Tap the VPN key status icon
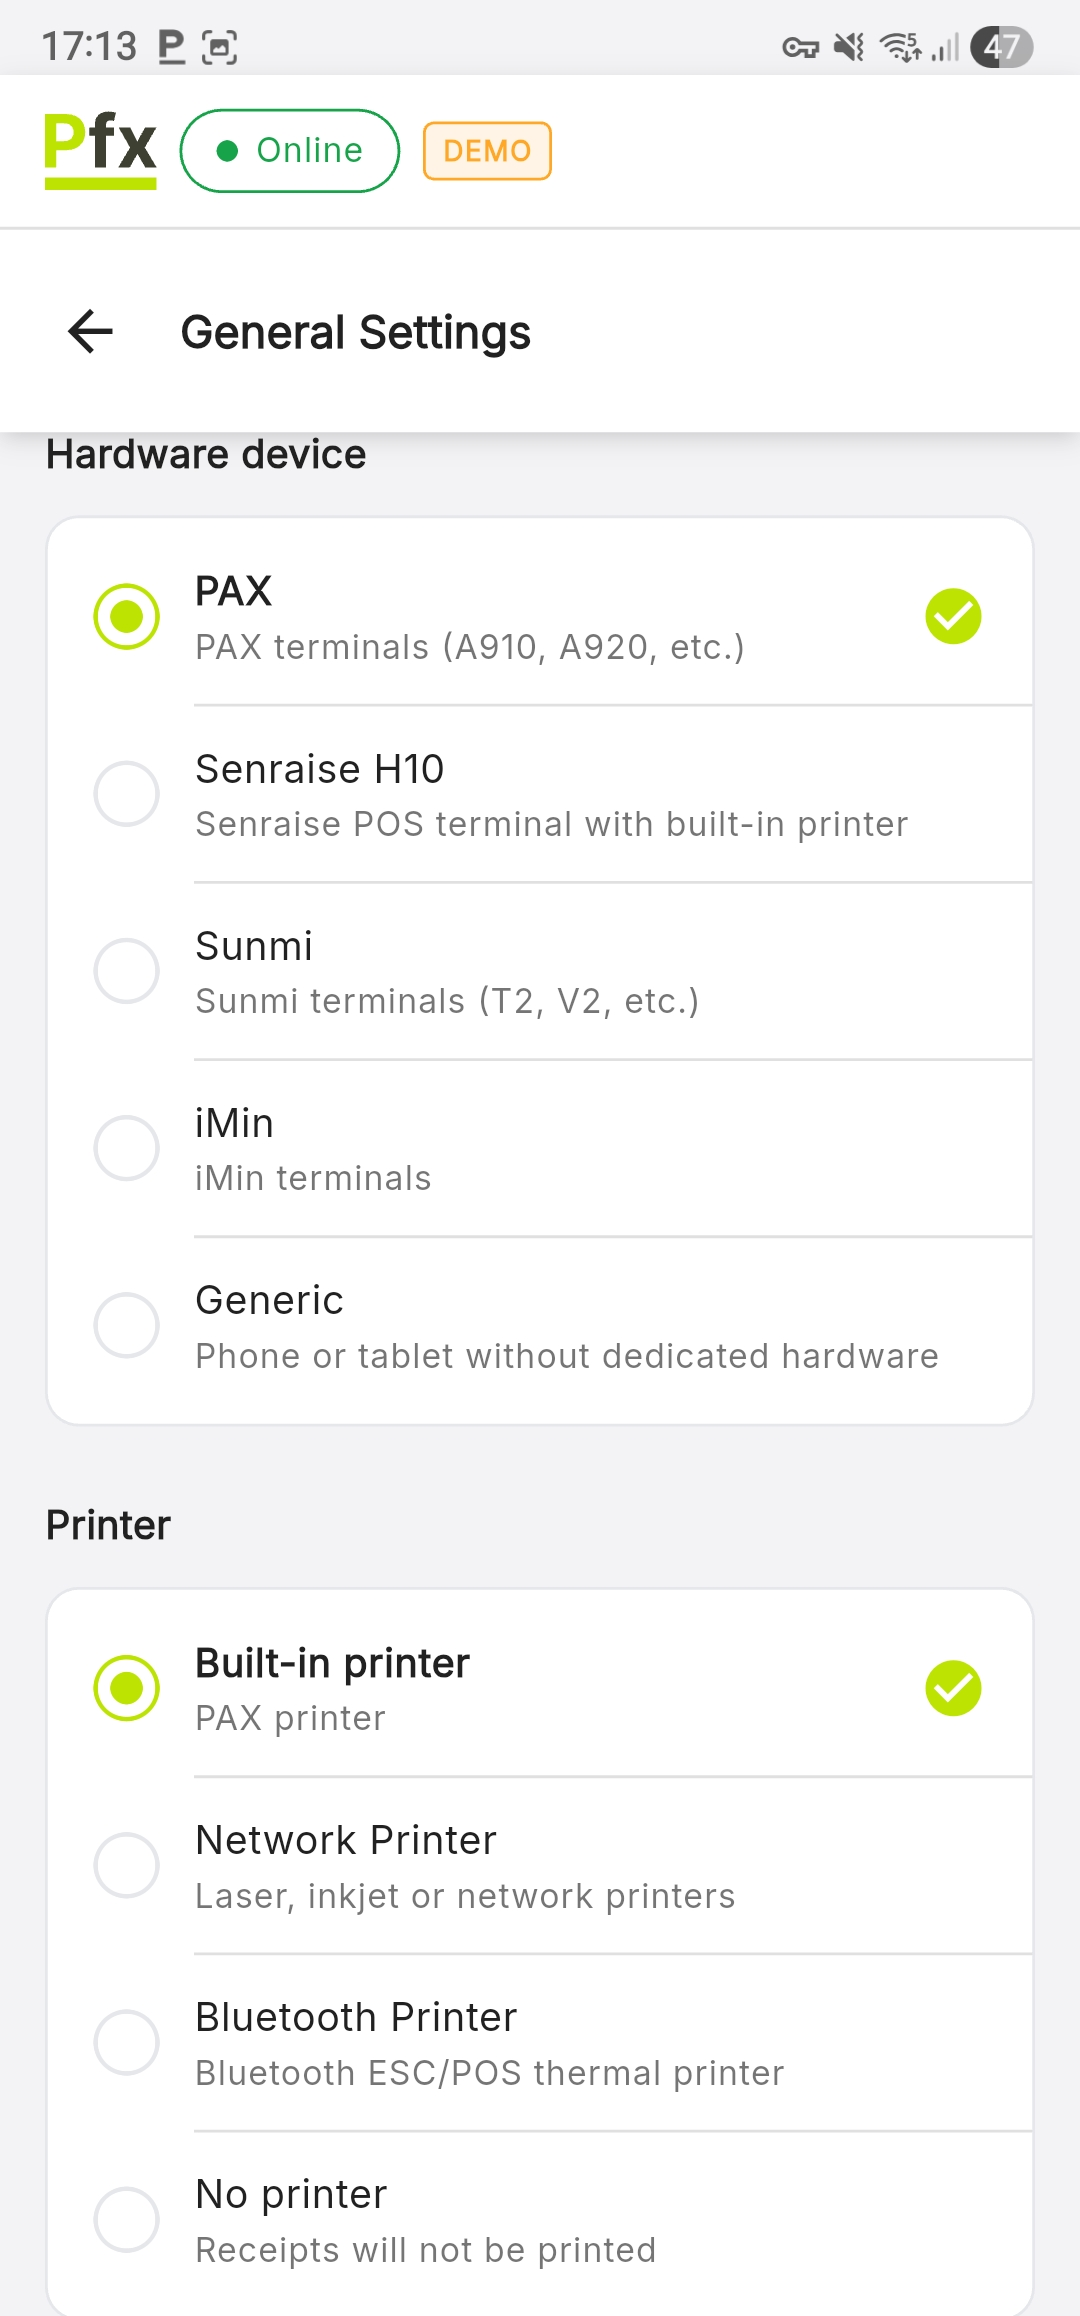The height and width of the screenshot is (2316, 1080). click(800, 47)
